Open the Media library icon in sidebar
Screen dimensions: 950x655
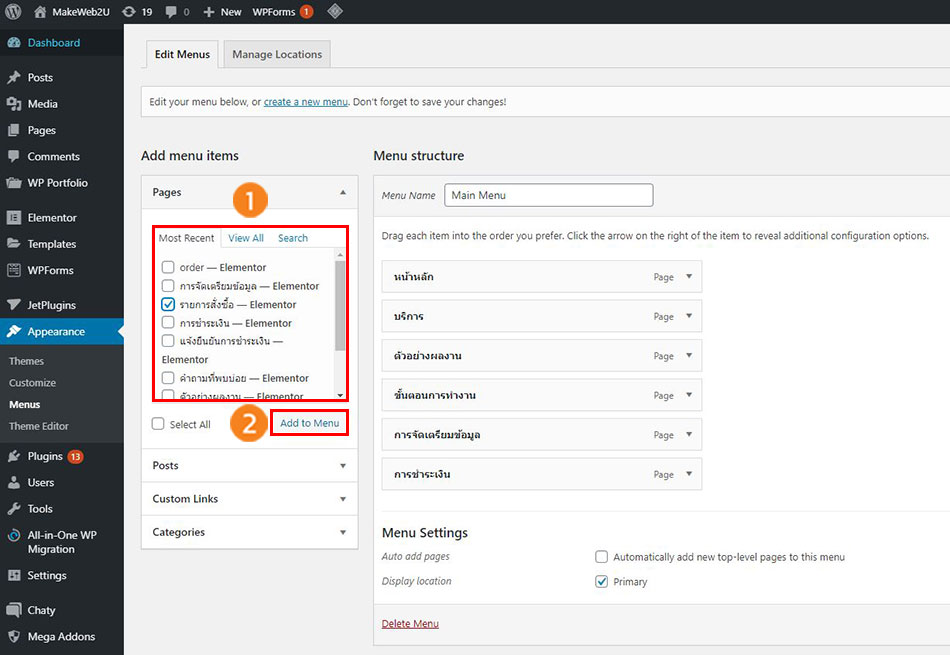(14, 104)
